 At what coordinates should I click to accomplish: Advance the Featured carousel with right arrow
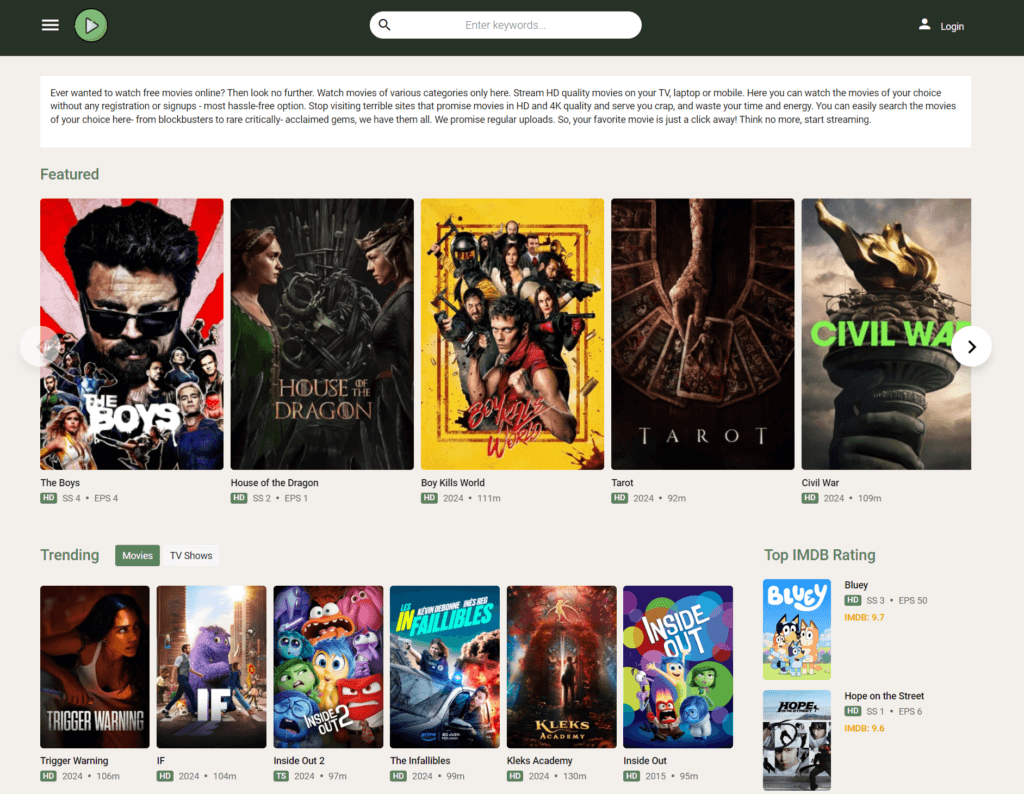pos(971,346)
